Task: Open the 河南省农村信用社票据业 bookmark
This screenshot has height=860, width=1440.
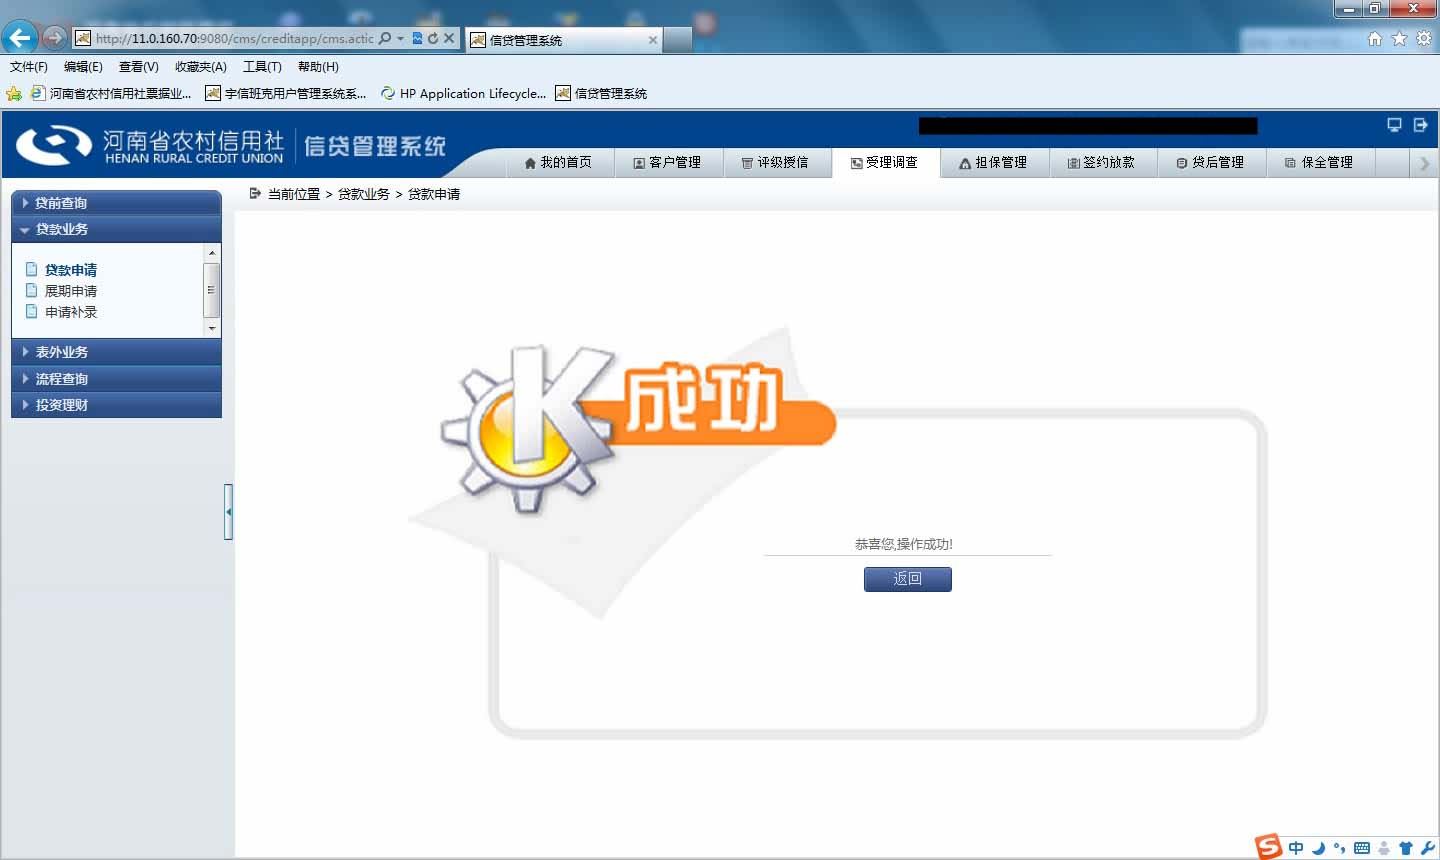Action: [x=111, y=93]
